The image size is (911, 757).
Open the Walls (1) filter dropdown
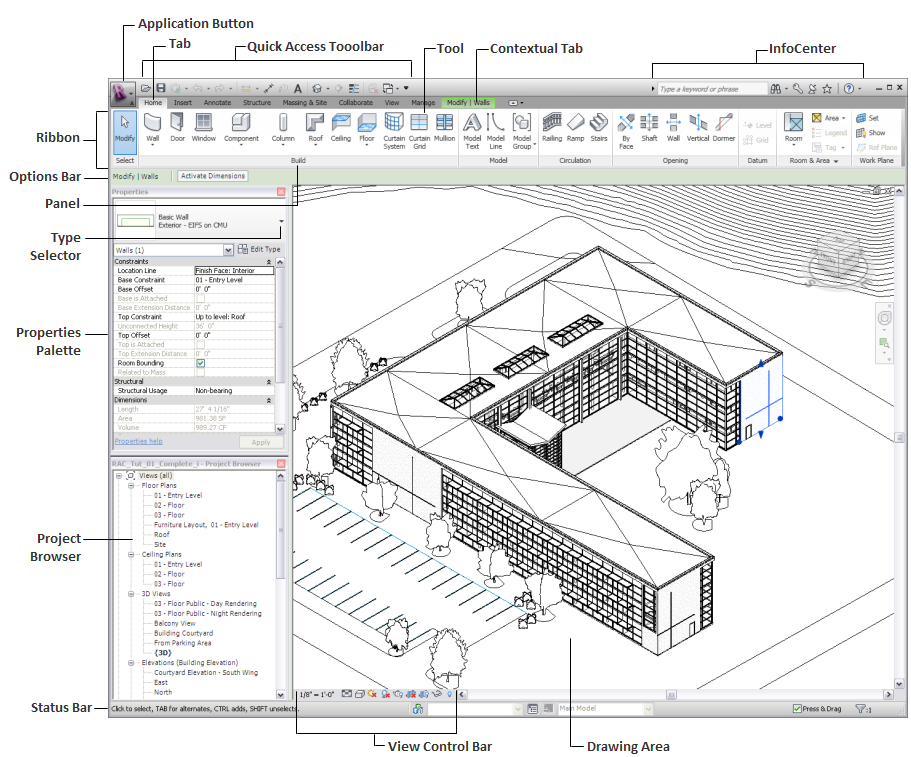[228, 250]
